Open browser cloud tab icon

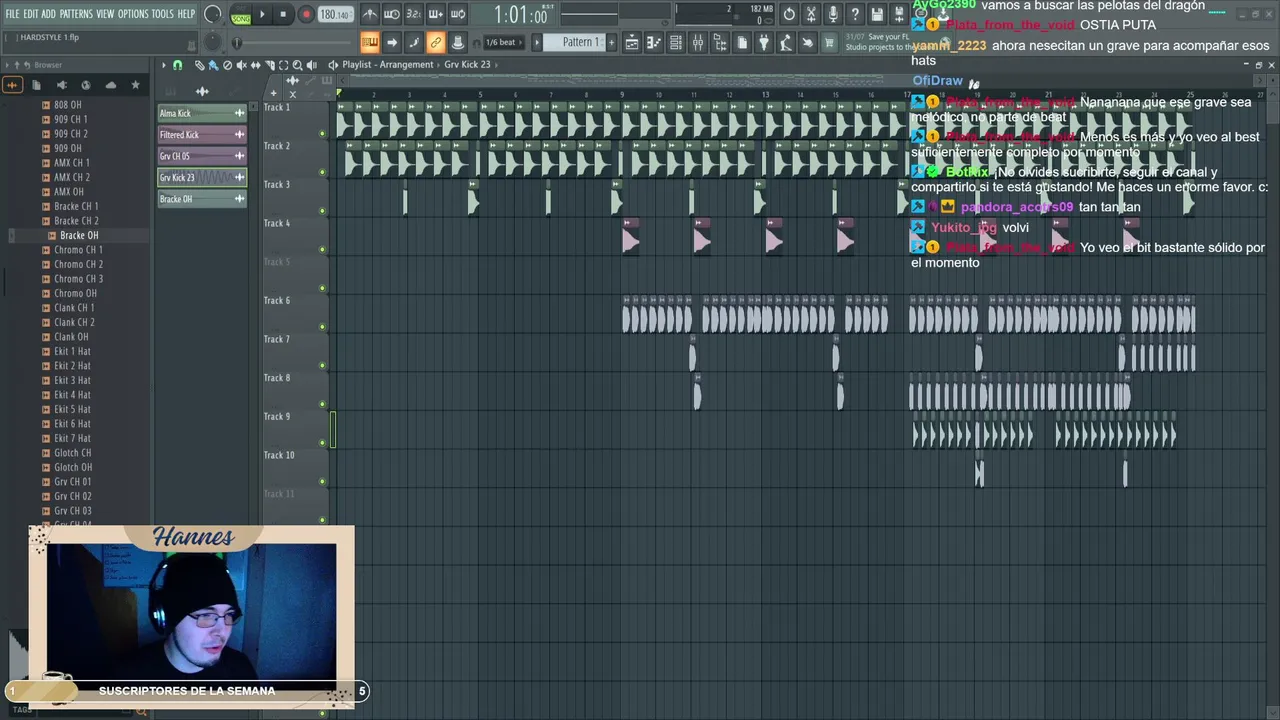(x=110, y=85)
